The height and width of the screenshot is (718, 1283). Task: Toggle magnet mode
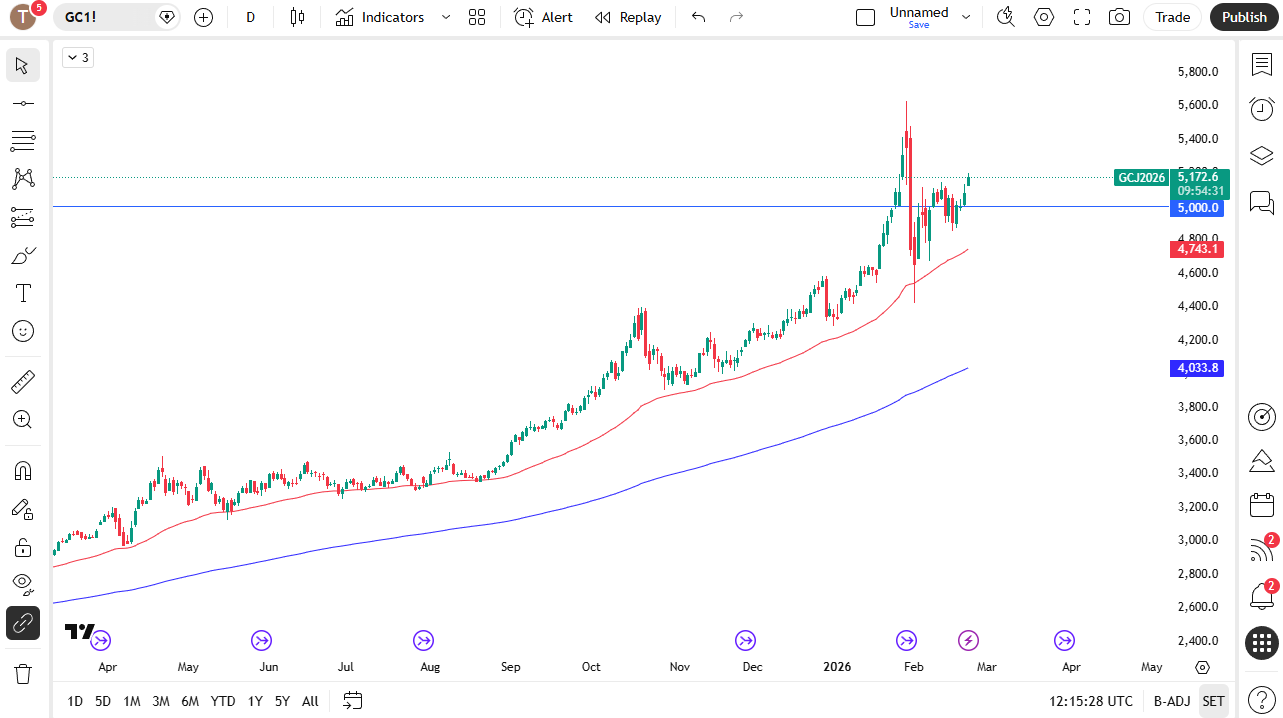click(22, 470)
